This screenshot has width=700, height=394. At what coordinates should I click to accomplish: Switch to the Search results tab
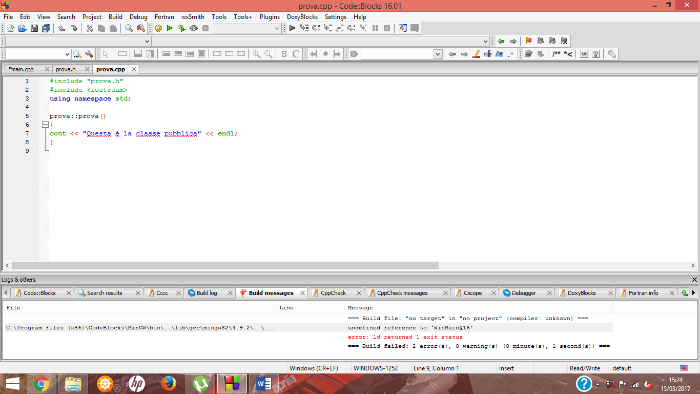[104, 293]
